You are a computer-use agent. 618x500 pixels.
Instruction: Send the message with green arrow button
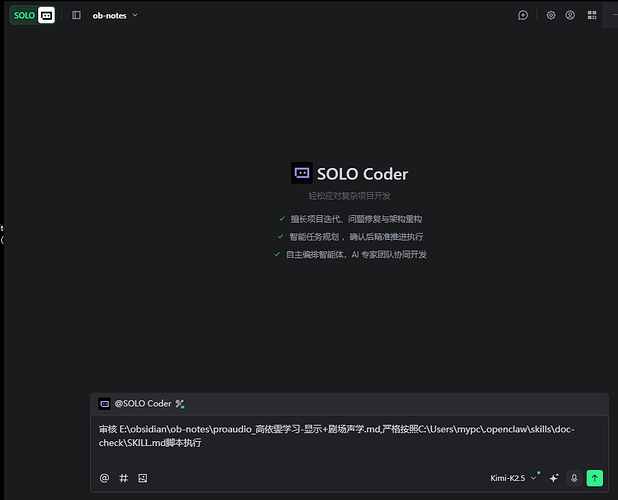pos(595,478)
